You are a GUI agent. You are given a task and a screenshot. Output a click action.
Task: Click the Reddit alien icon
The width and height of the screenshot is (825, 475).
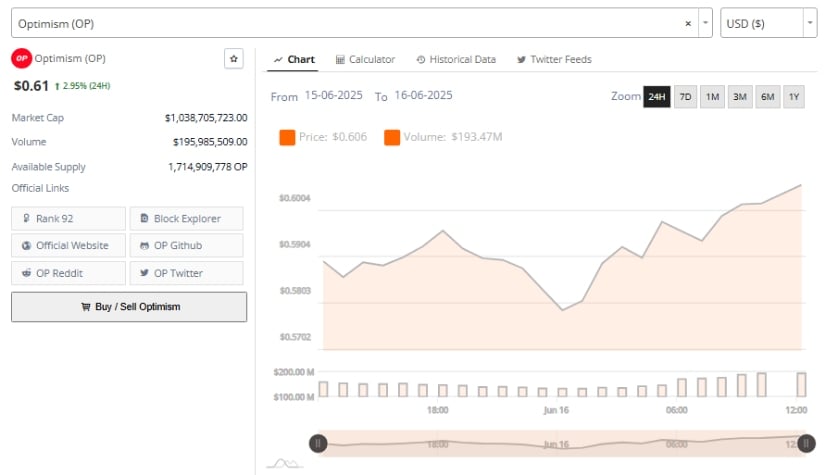click(26, 272)
